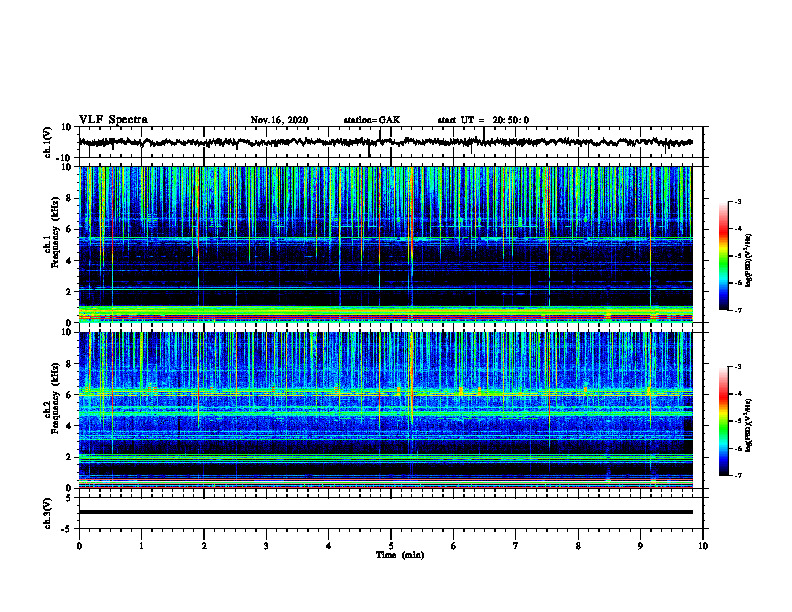Click the time-axis tick label "0"

pos(79,546)
